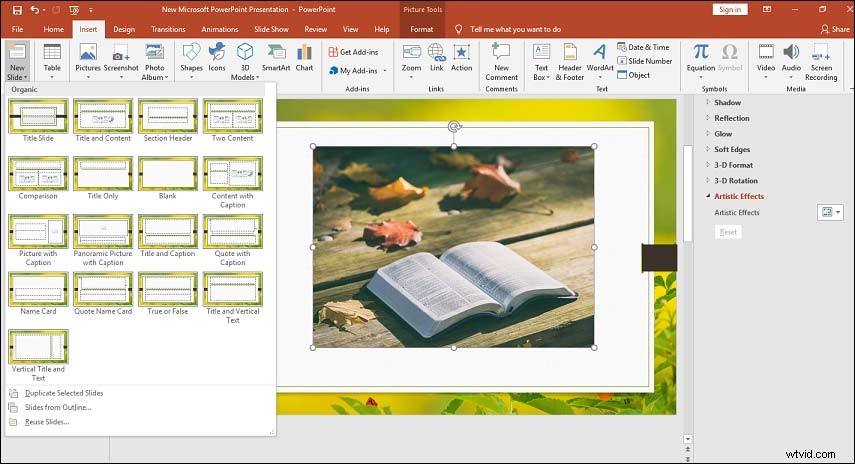Select the Title Slide layout
This screenshot has width=855, height=464.
(38, 120)
